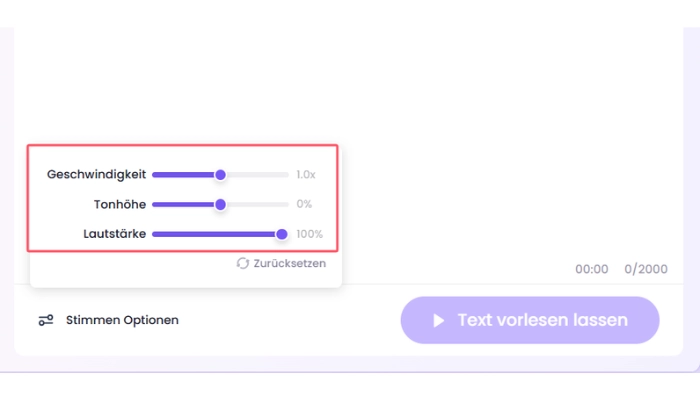Click the 1.0x speed value

tap(306, 175)
